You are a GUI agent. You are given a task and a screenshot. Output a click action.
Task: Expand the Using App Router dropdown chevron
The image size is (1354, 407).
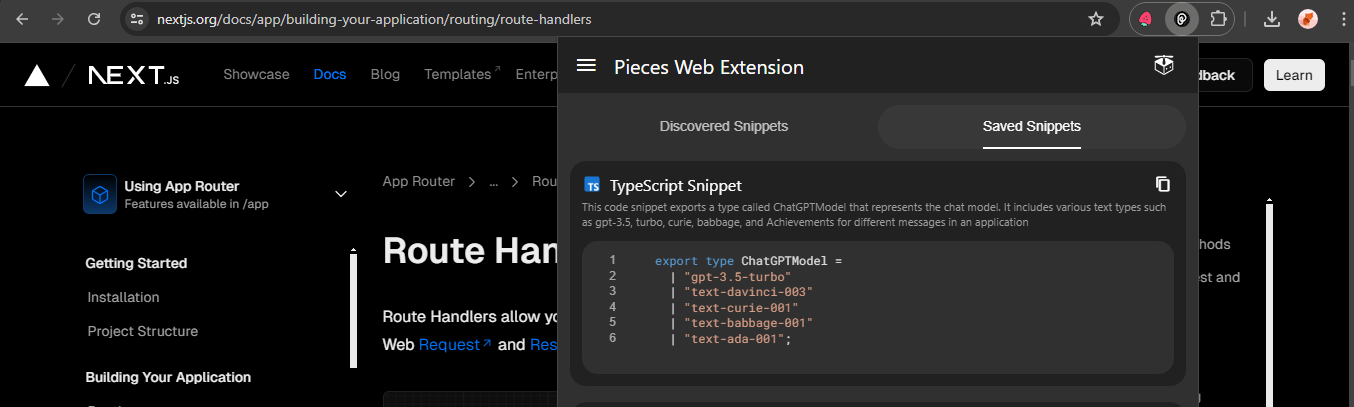pyautogui.click(x=341, y=194)
